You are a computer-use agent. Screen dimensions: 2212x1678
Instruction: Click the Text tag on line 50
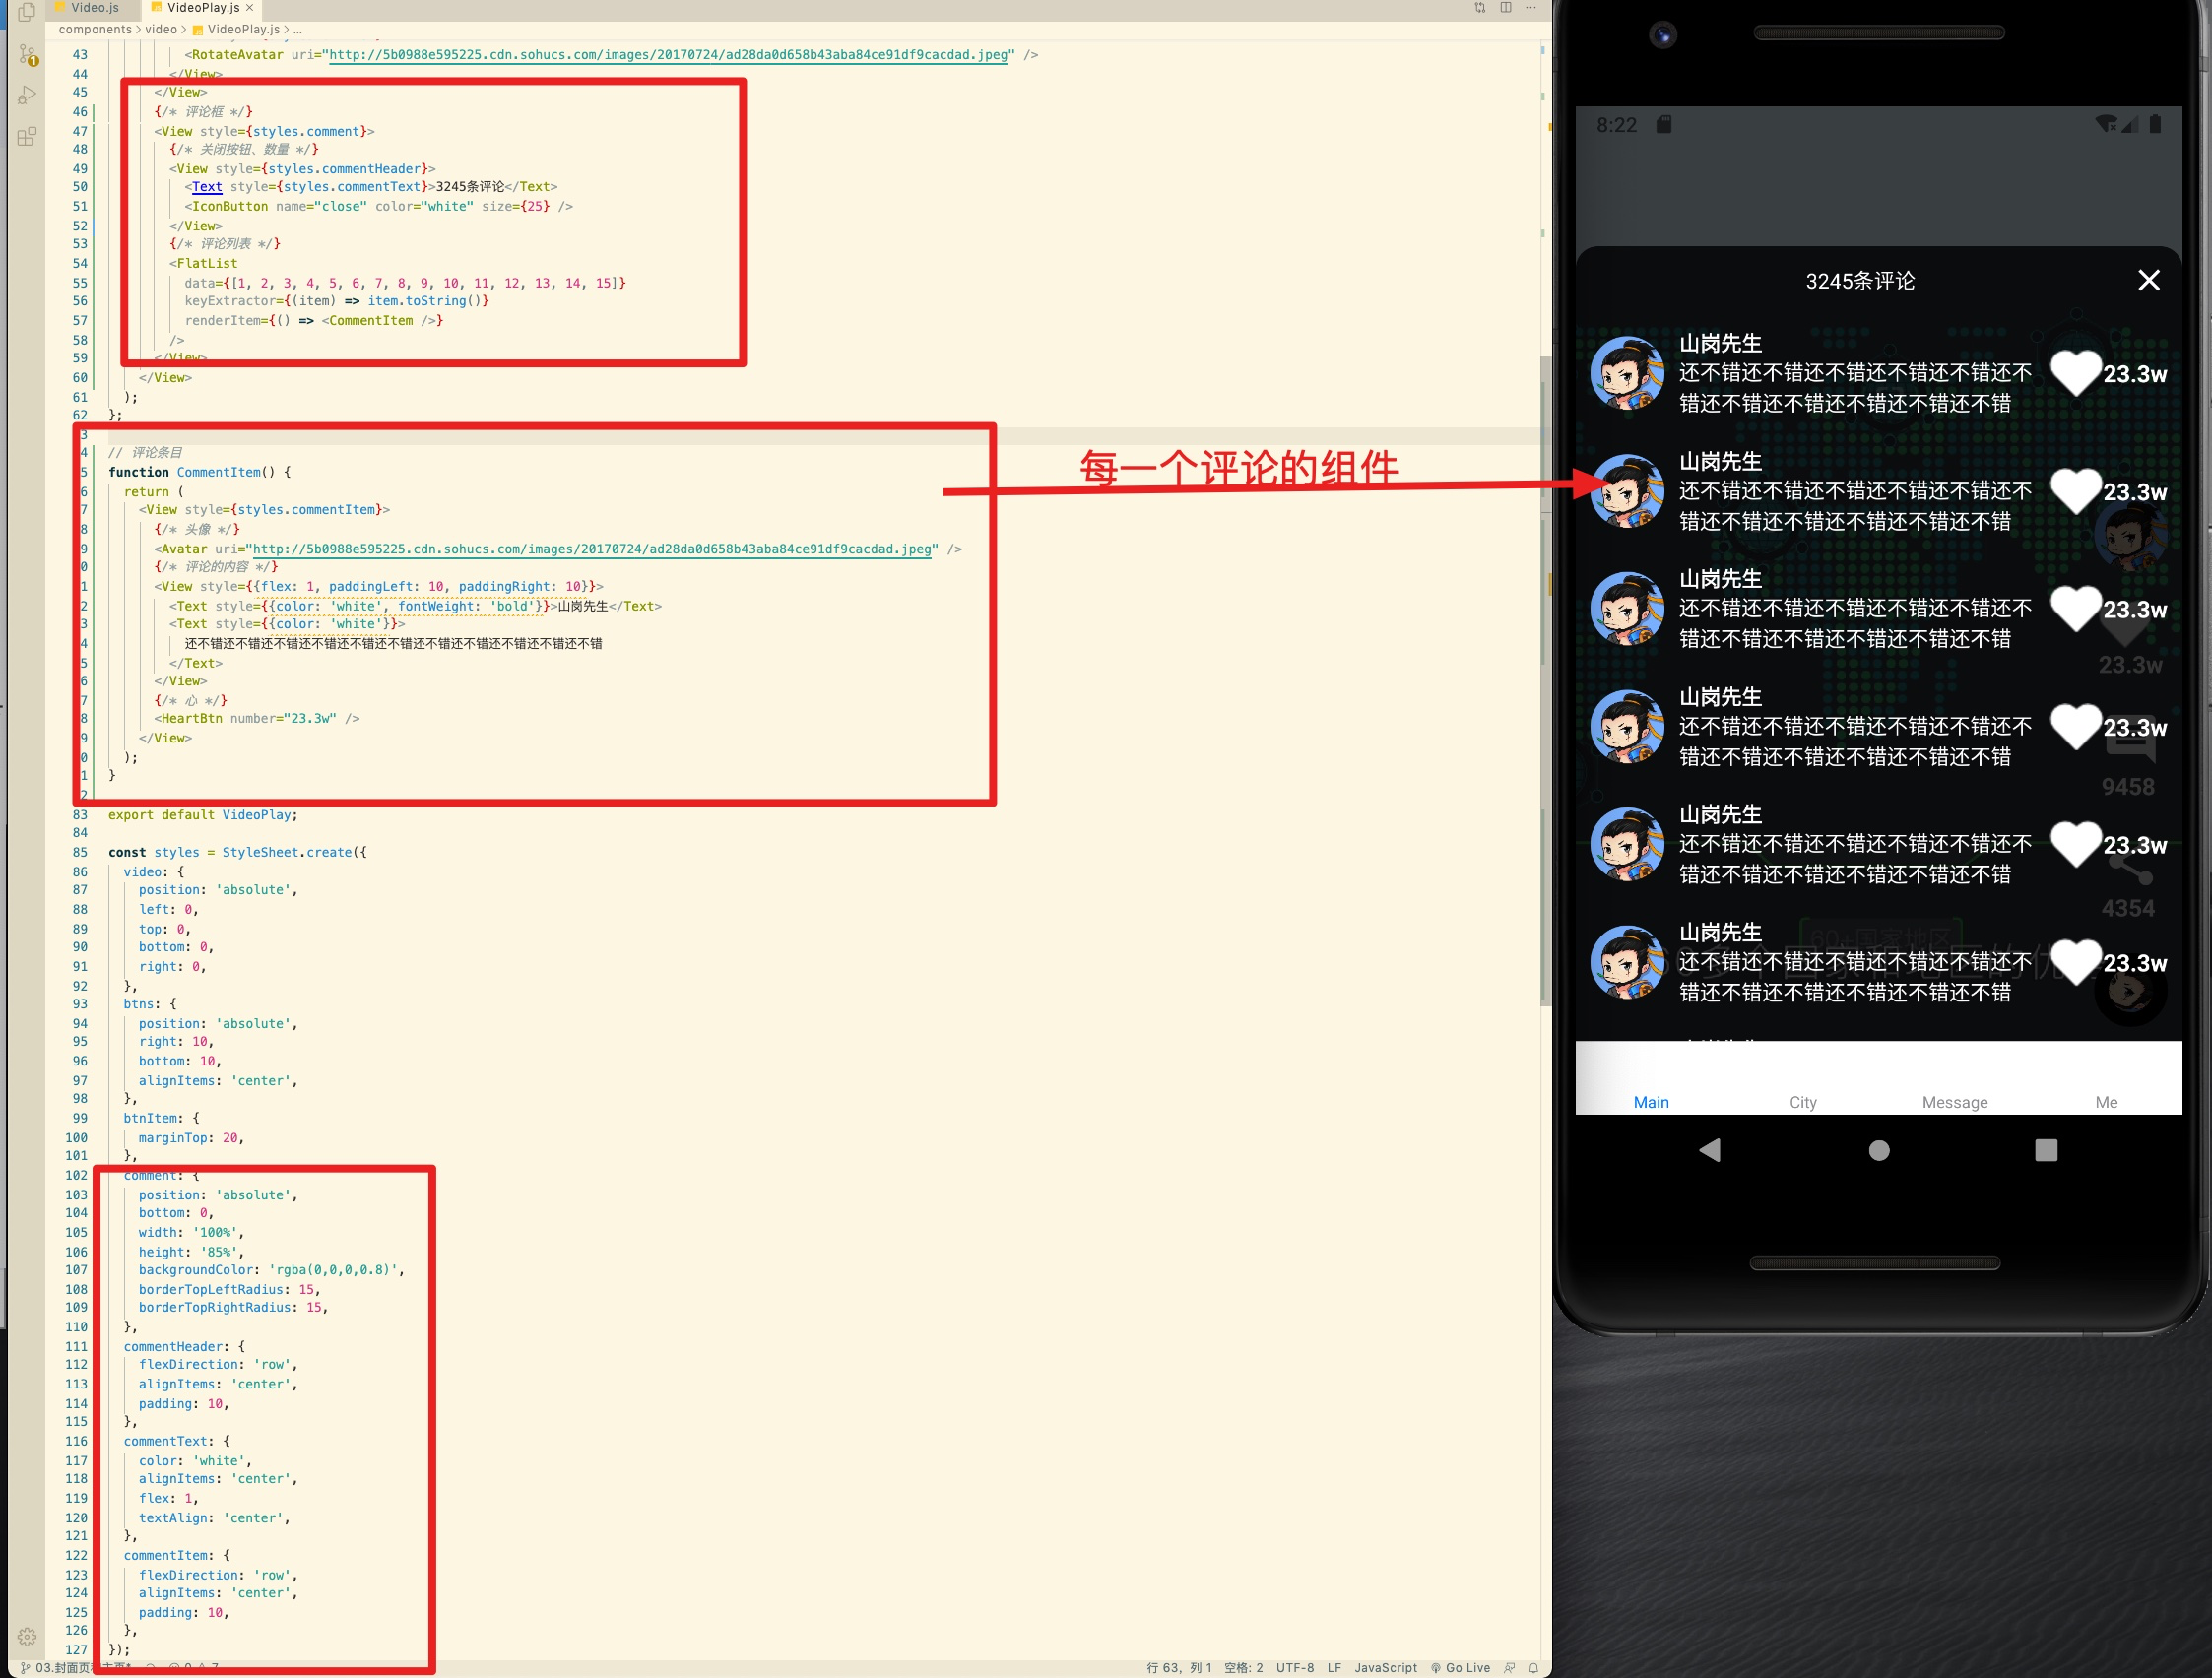click(207, 187)
